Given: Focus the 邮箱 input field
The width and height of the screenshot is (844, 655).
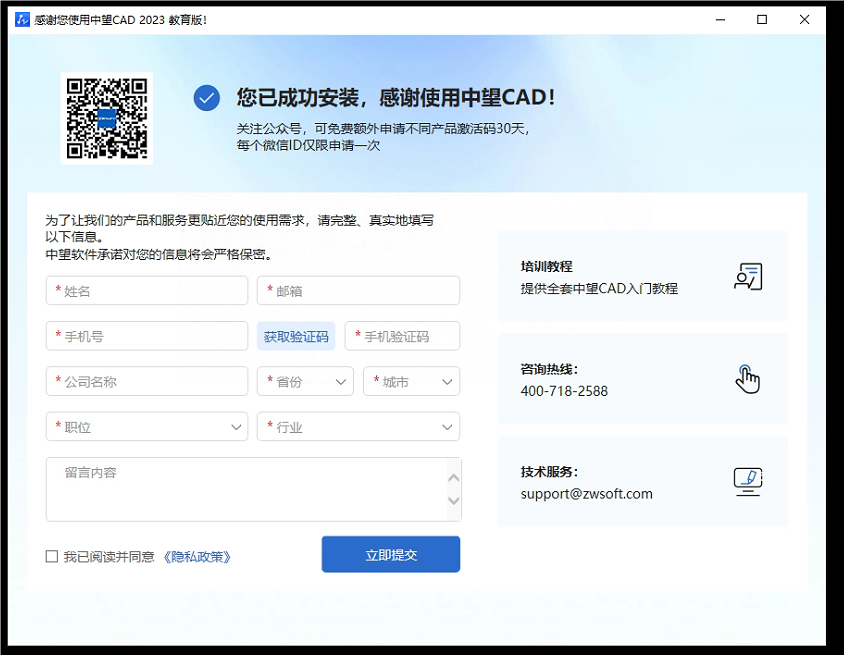Looking at the screenshot, I should (x=358, y=291).
